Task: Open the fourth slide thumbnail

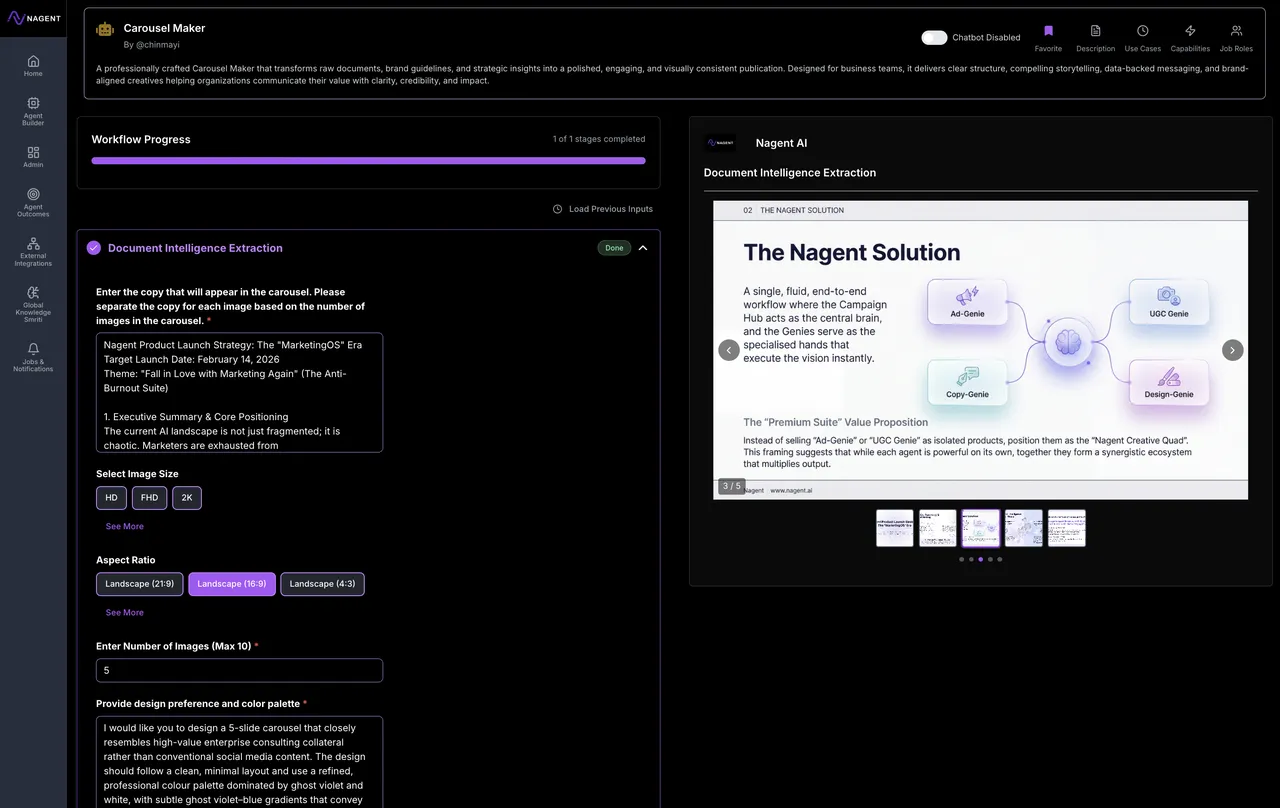Action: [x=1024, y=528]
